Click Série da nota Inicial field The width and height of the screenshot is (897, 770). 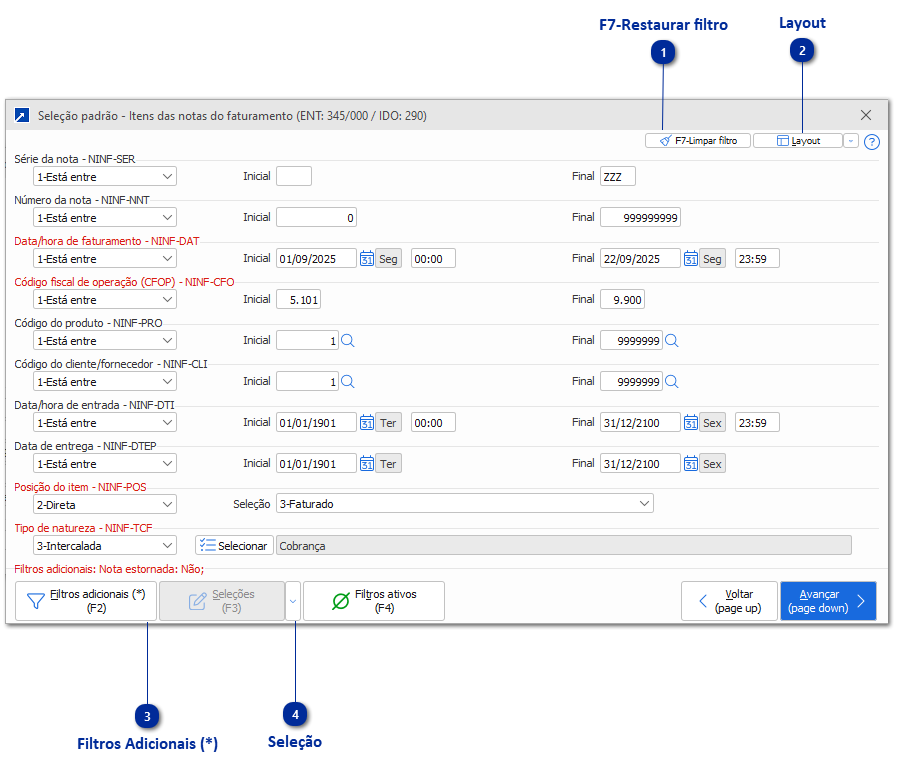293,176
